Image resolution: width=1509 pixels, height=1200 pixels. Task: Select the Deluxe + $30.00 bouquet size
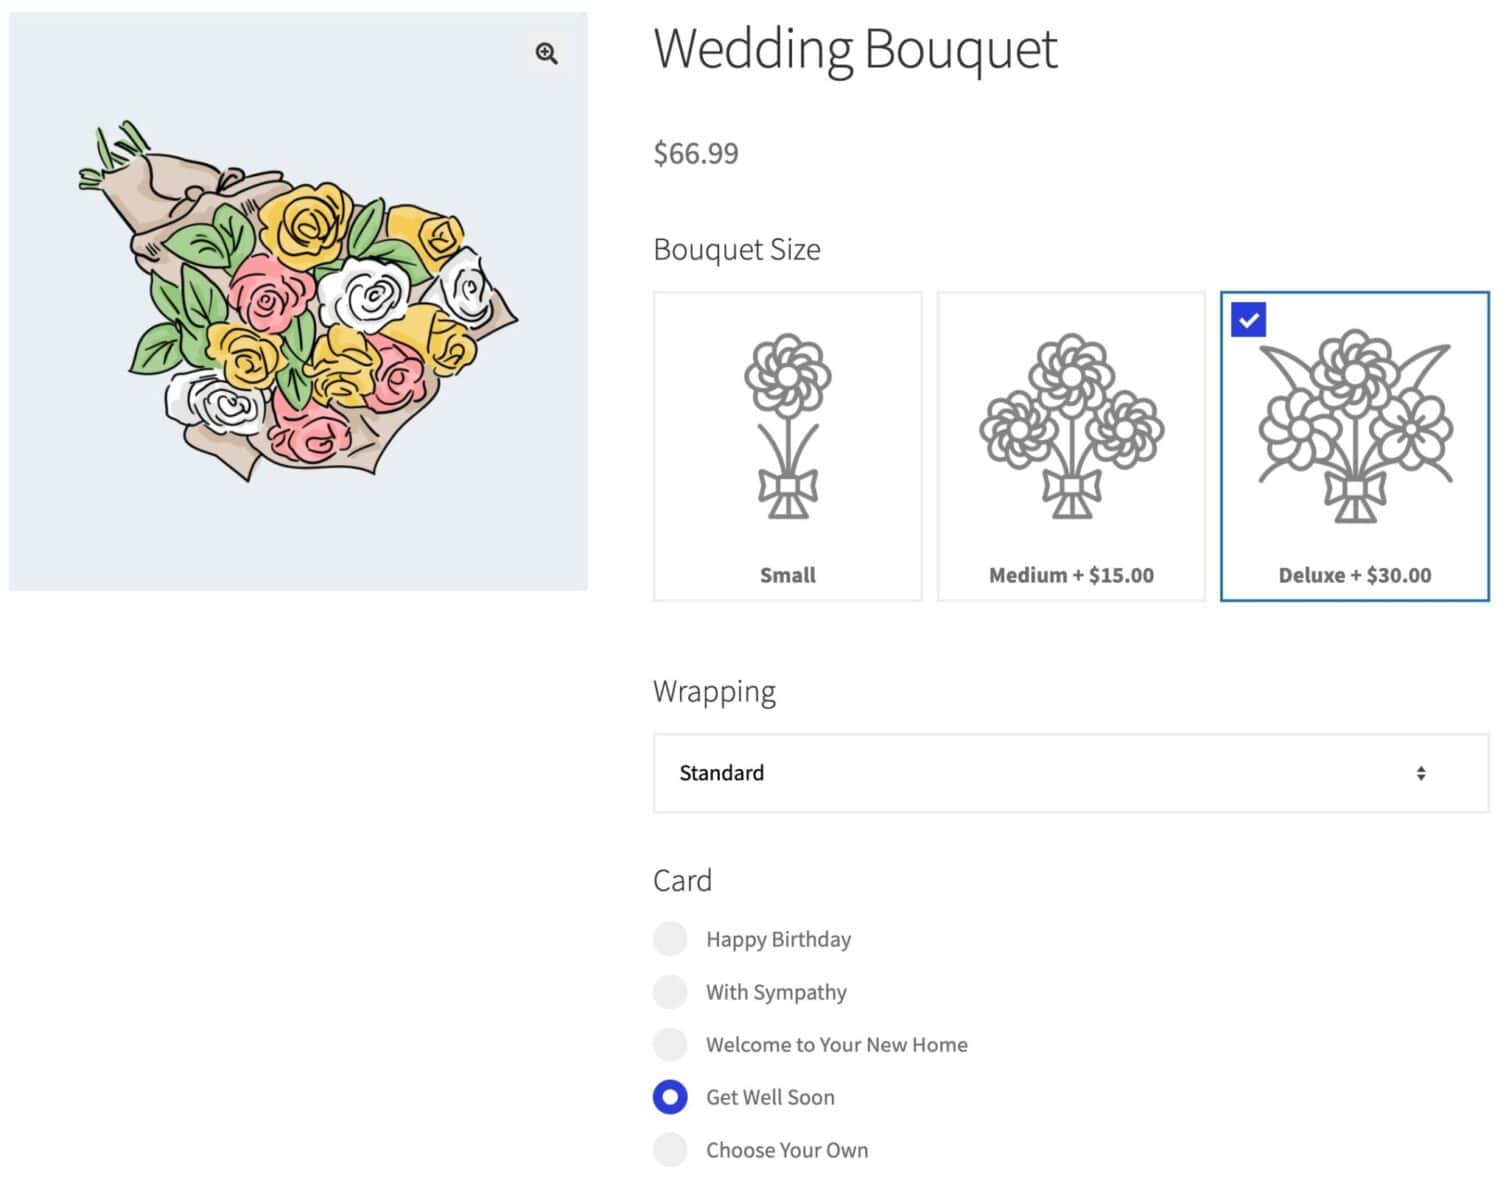pyautogui.click(x=1354, y=446)
